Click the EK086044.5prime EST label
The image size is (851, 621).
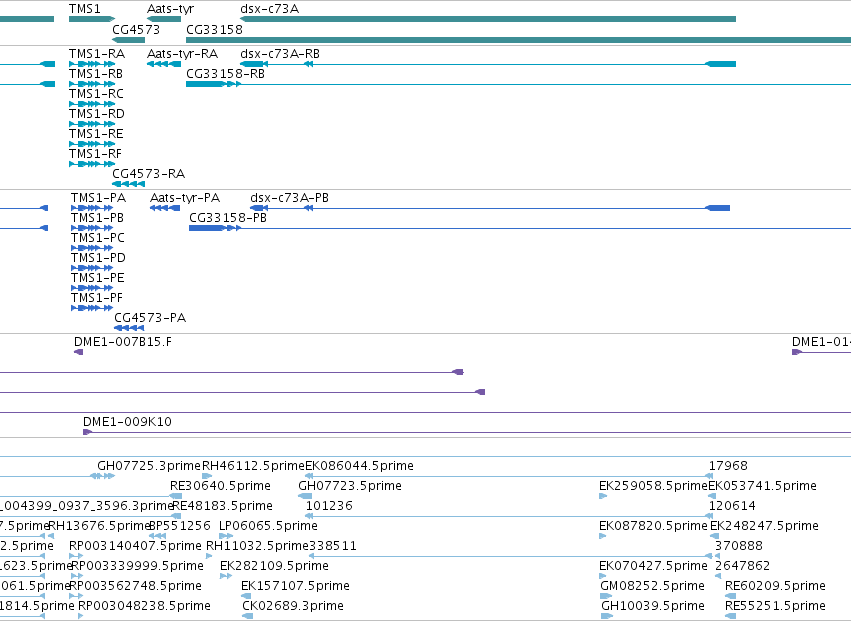[359, 466]
